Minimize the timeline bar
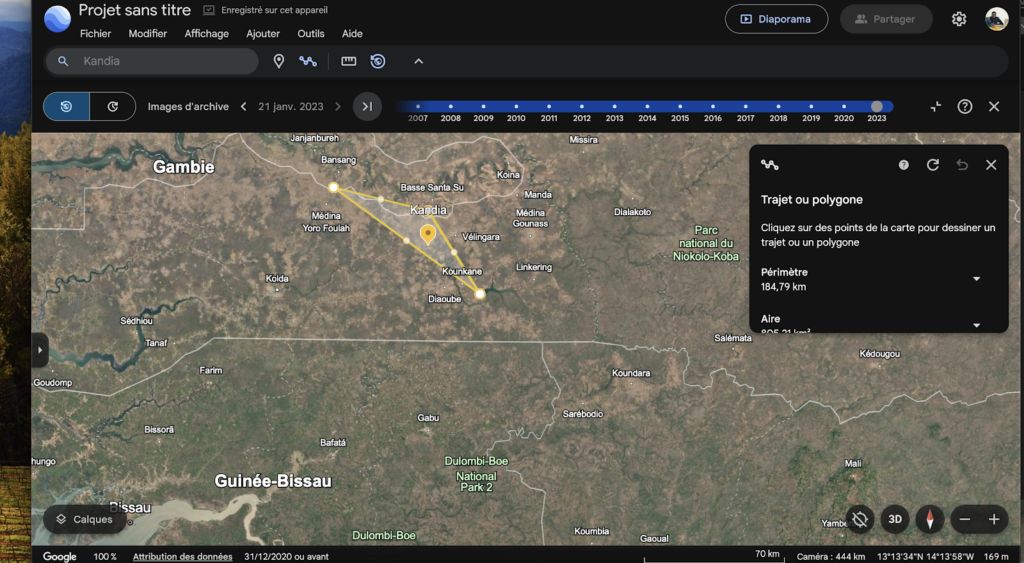This screenshot has height=563, width=1024. click(x=936, y=106)
